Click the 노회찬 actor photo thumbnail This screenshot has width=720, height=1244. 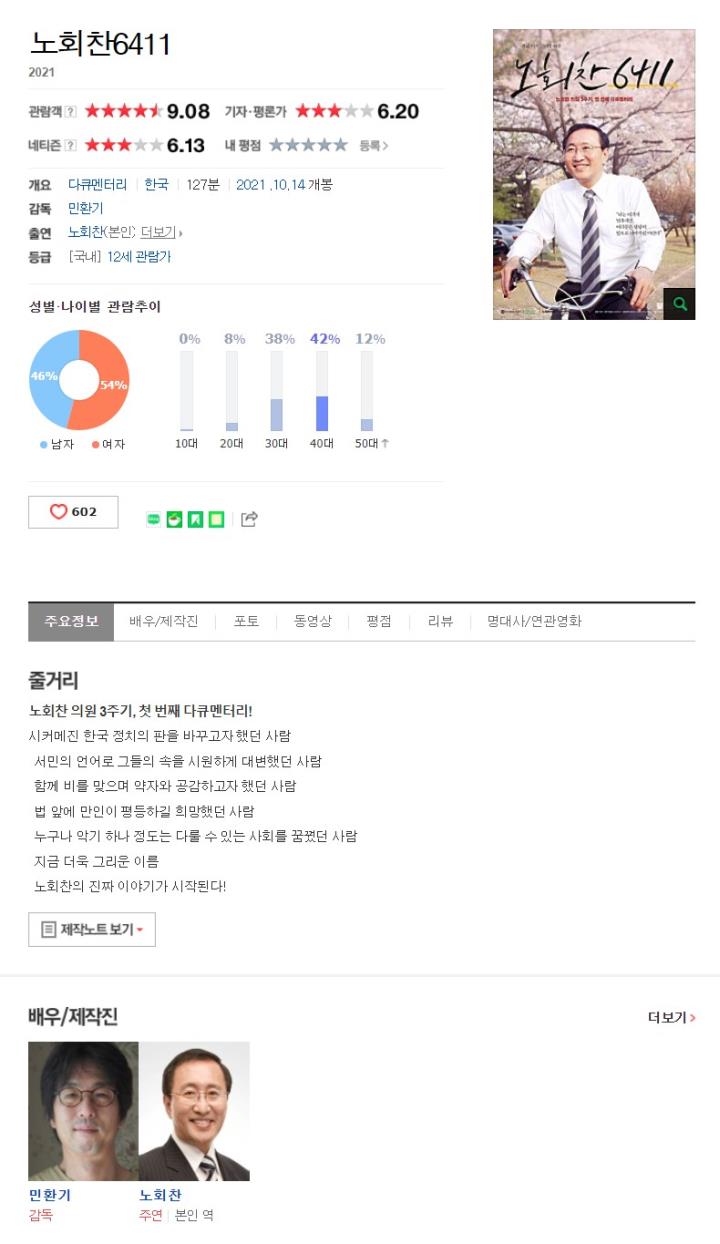[194, 1111]
